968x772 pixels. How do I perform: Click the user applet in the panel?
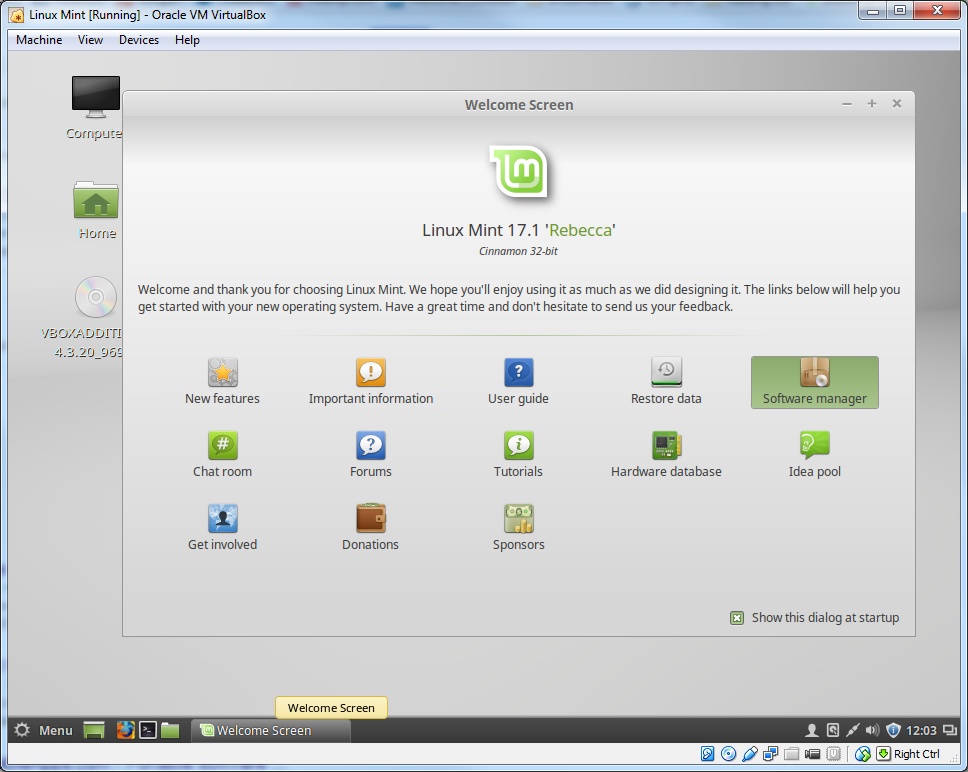click(x=812, y=731)
